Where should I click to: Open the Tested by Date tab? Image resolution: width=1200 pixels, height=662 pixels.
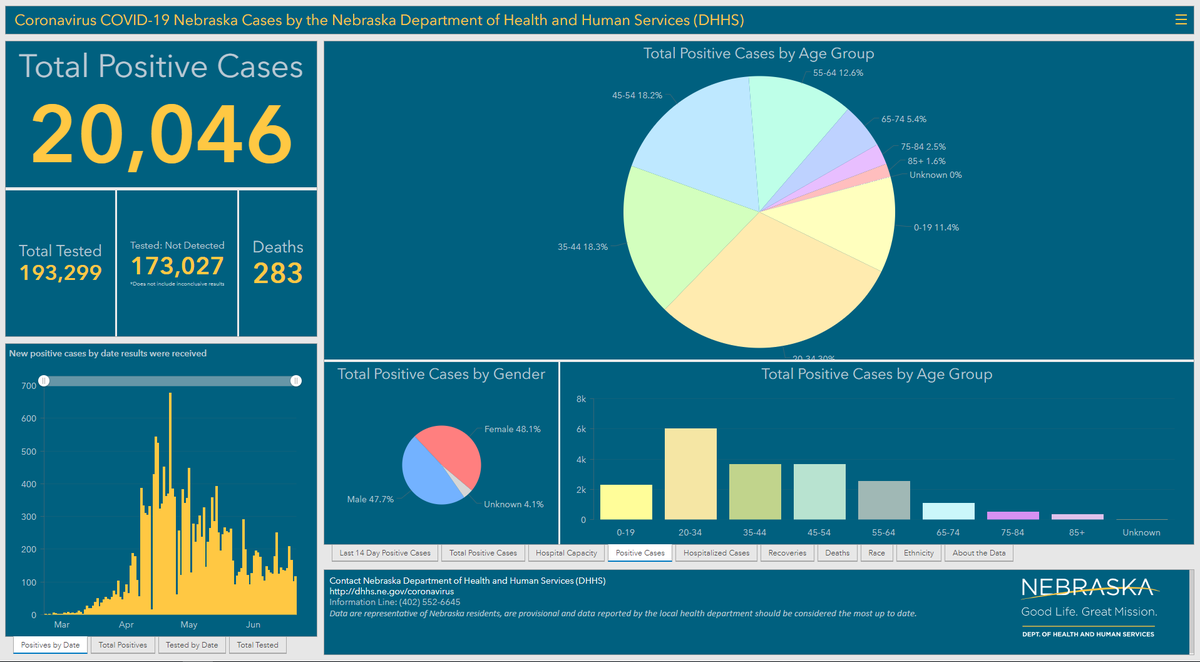[x=191, y=645]
